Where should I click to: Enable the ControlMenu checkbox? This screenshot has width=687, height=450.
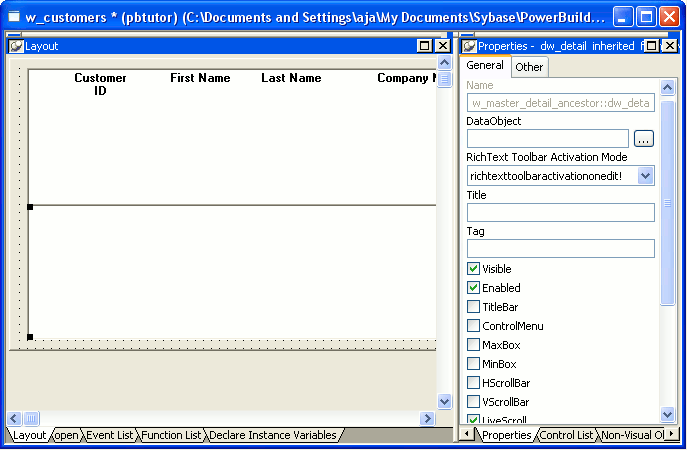pos(473,326)
